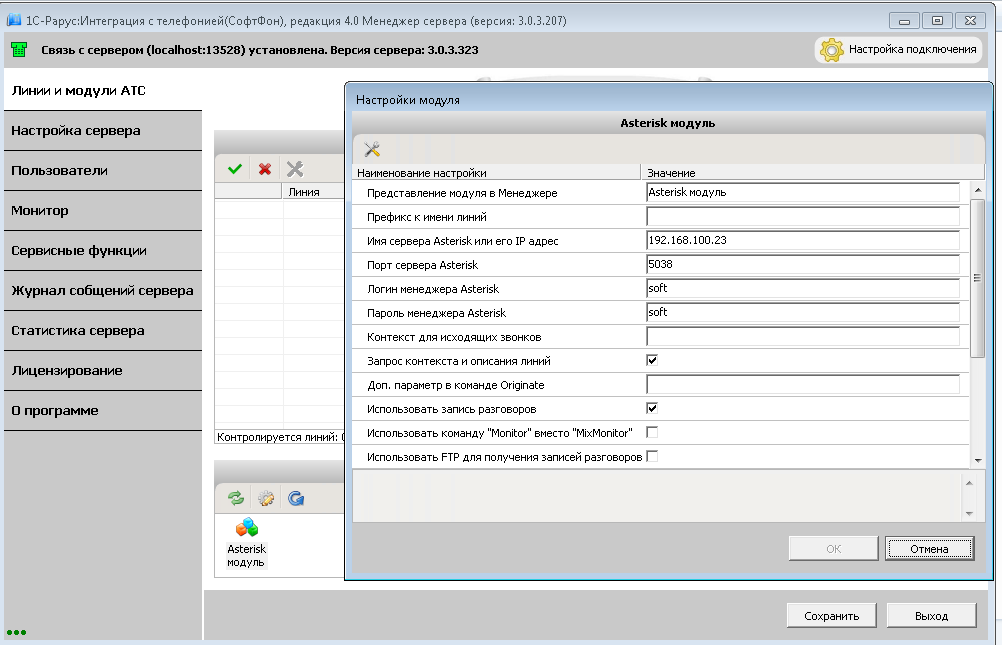Select the Asterisk модуль module icon
The image size is (1002, 645).
click(x=247, y=543)
